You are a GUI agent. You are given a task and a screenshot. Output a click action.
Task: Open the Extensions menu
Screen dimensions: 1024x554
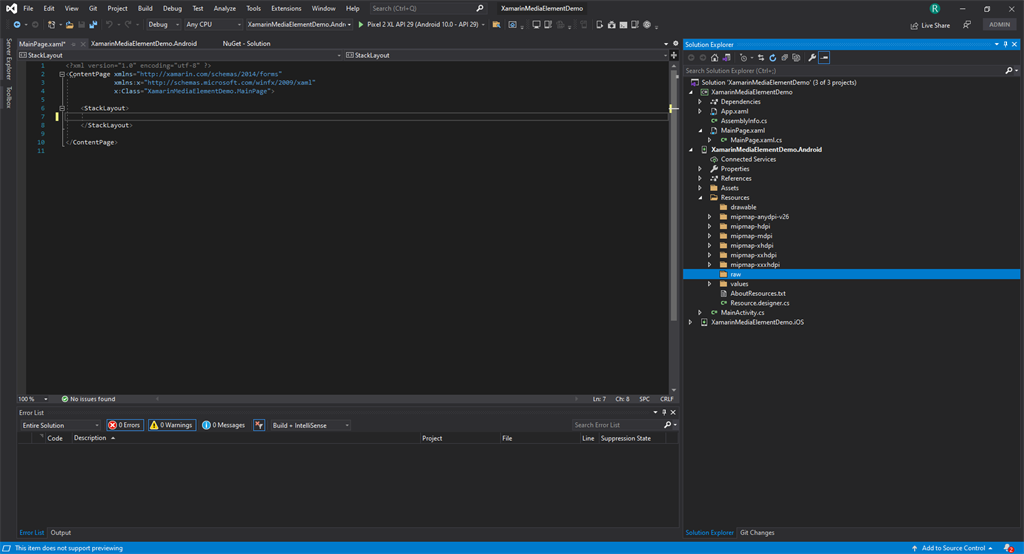(x=286, y=8)
